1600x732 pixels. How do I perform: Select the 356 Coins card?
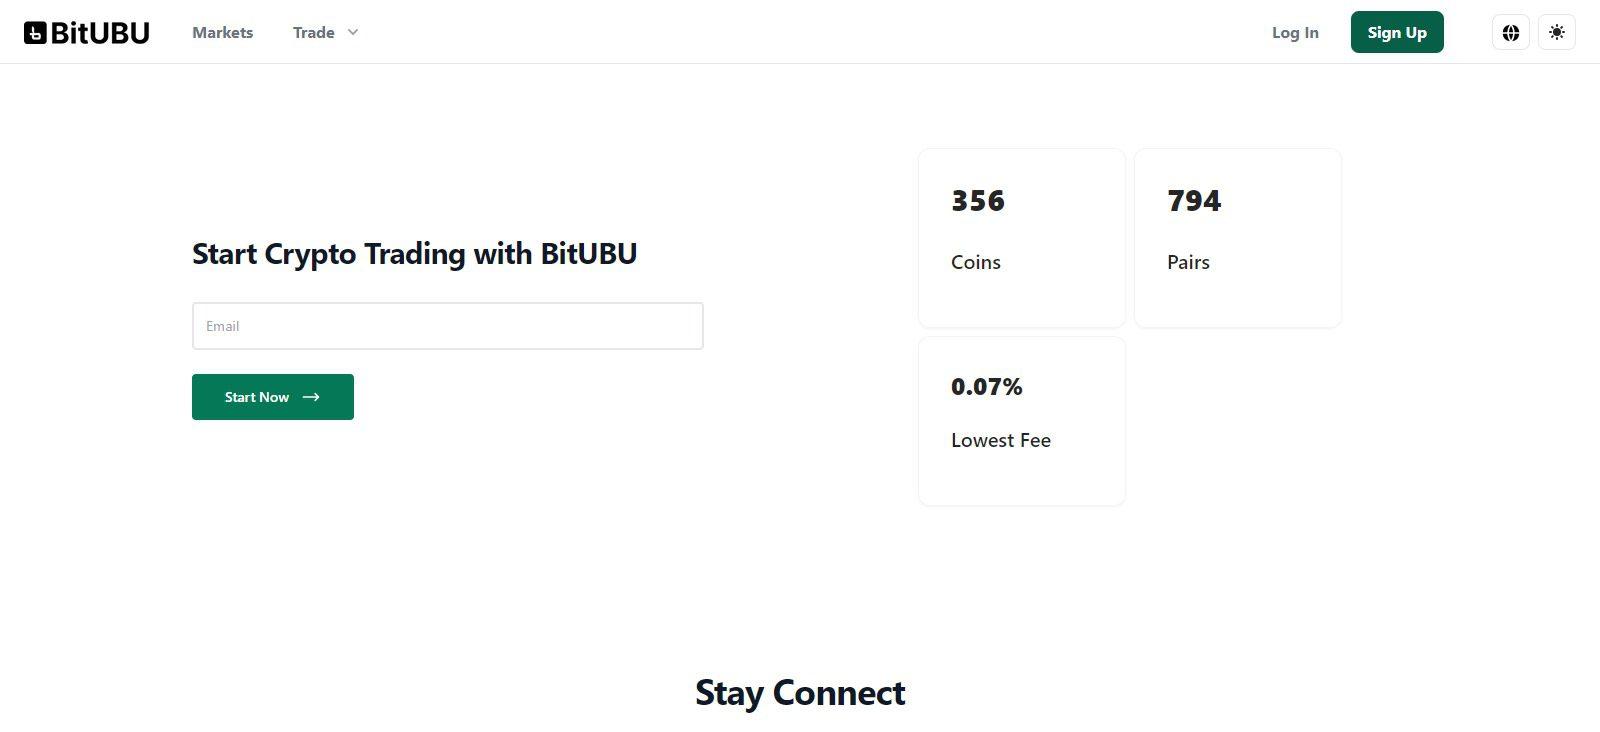tap(1022, 238)
